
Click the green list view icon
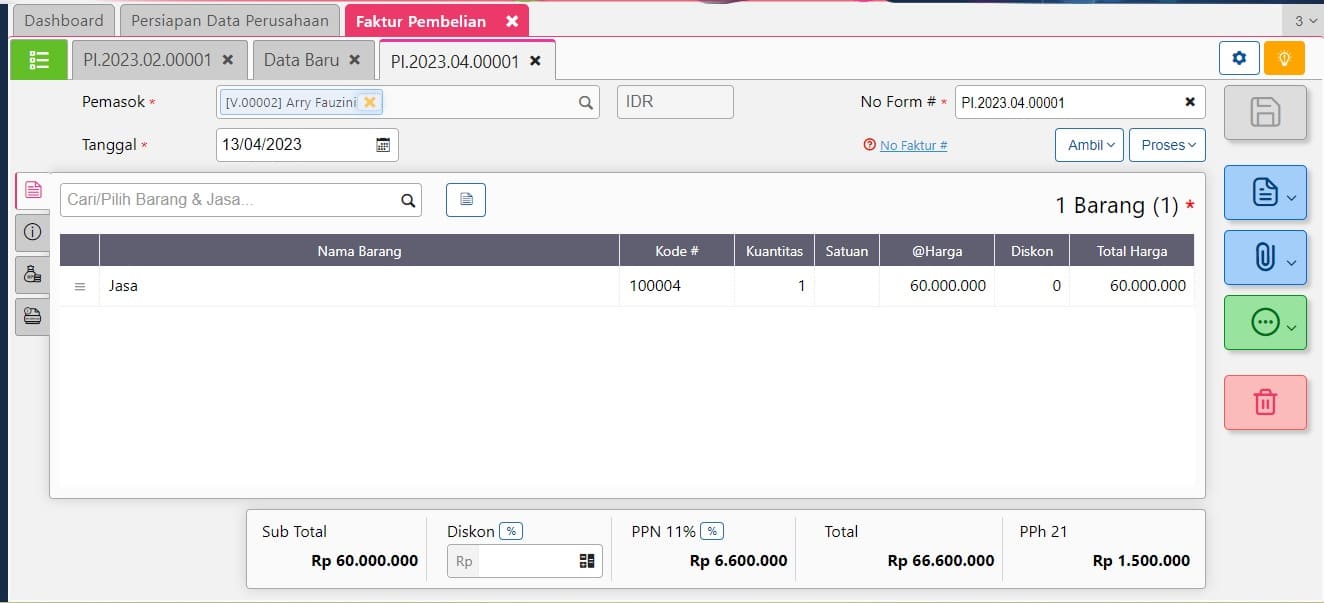pos(39,60)
